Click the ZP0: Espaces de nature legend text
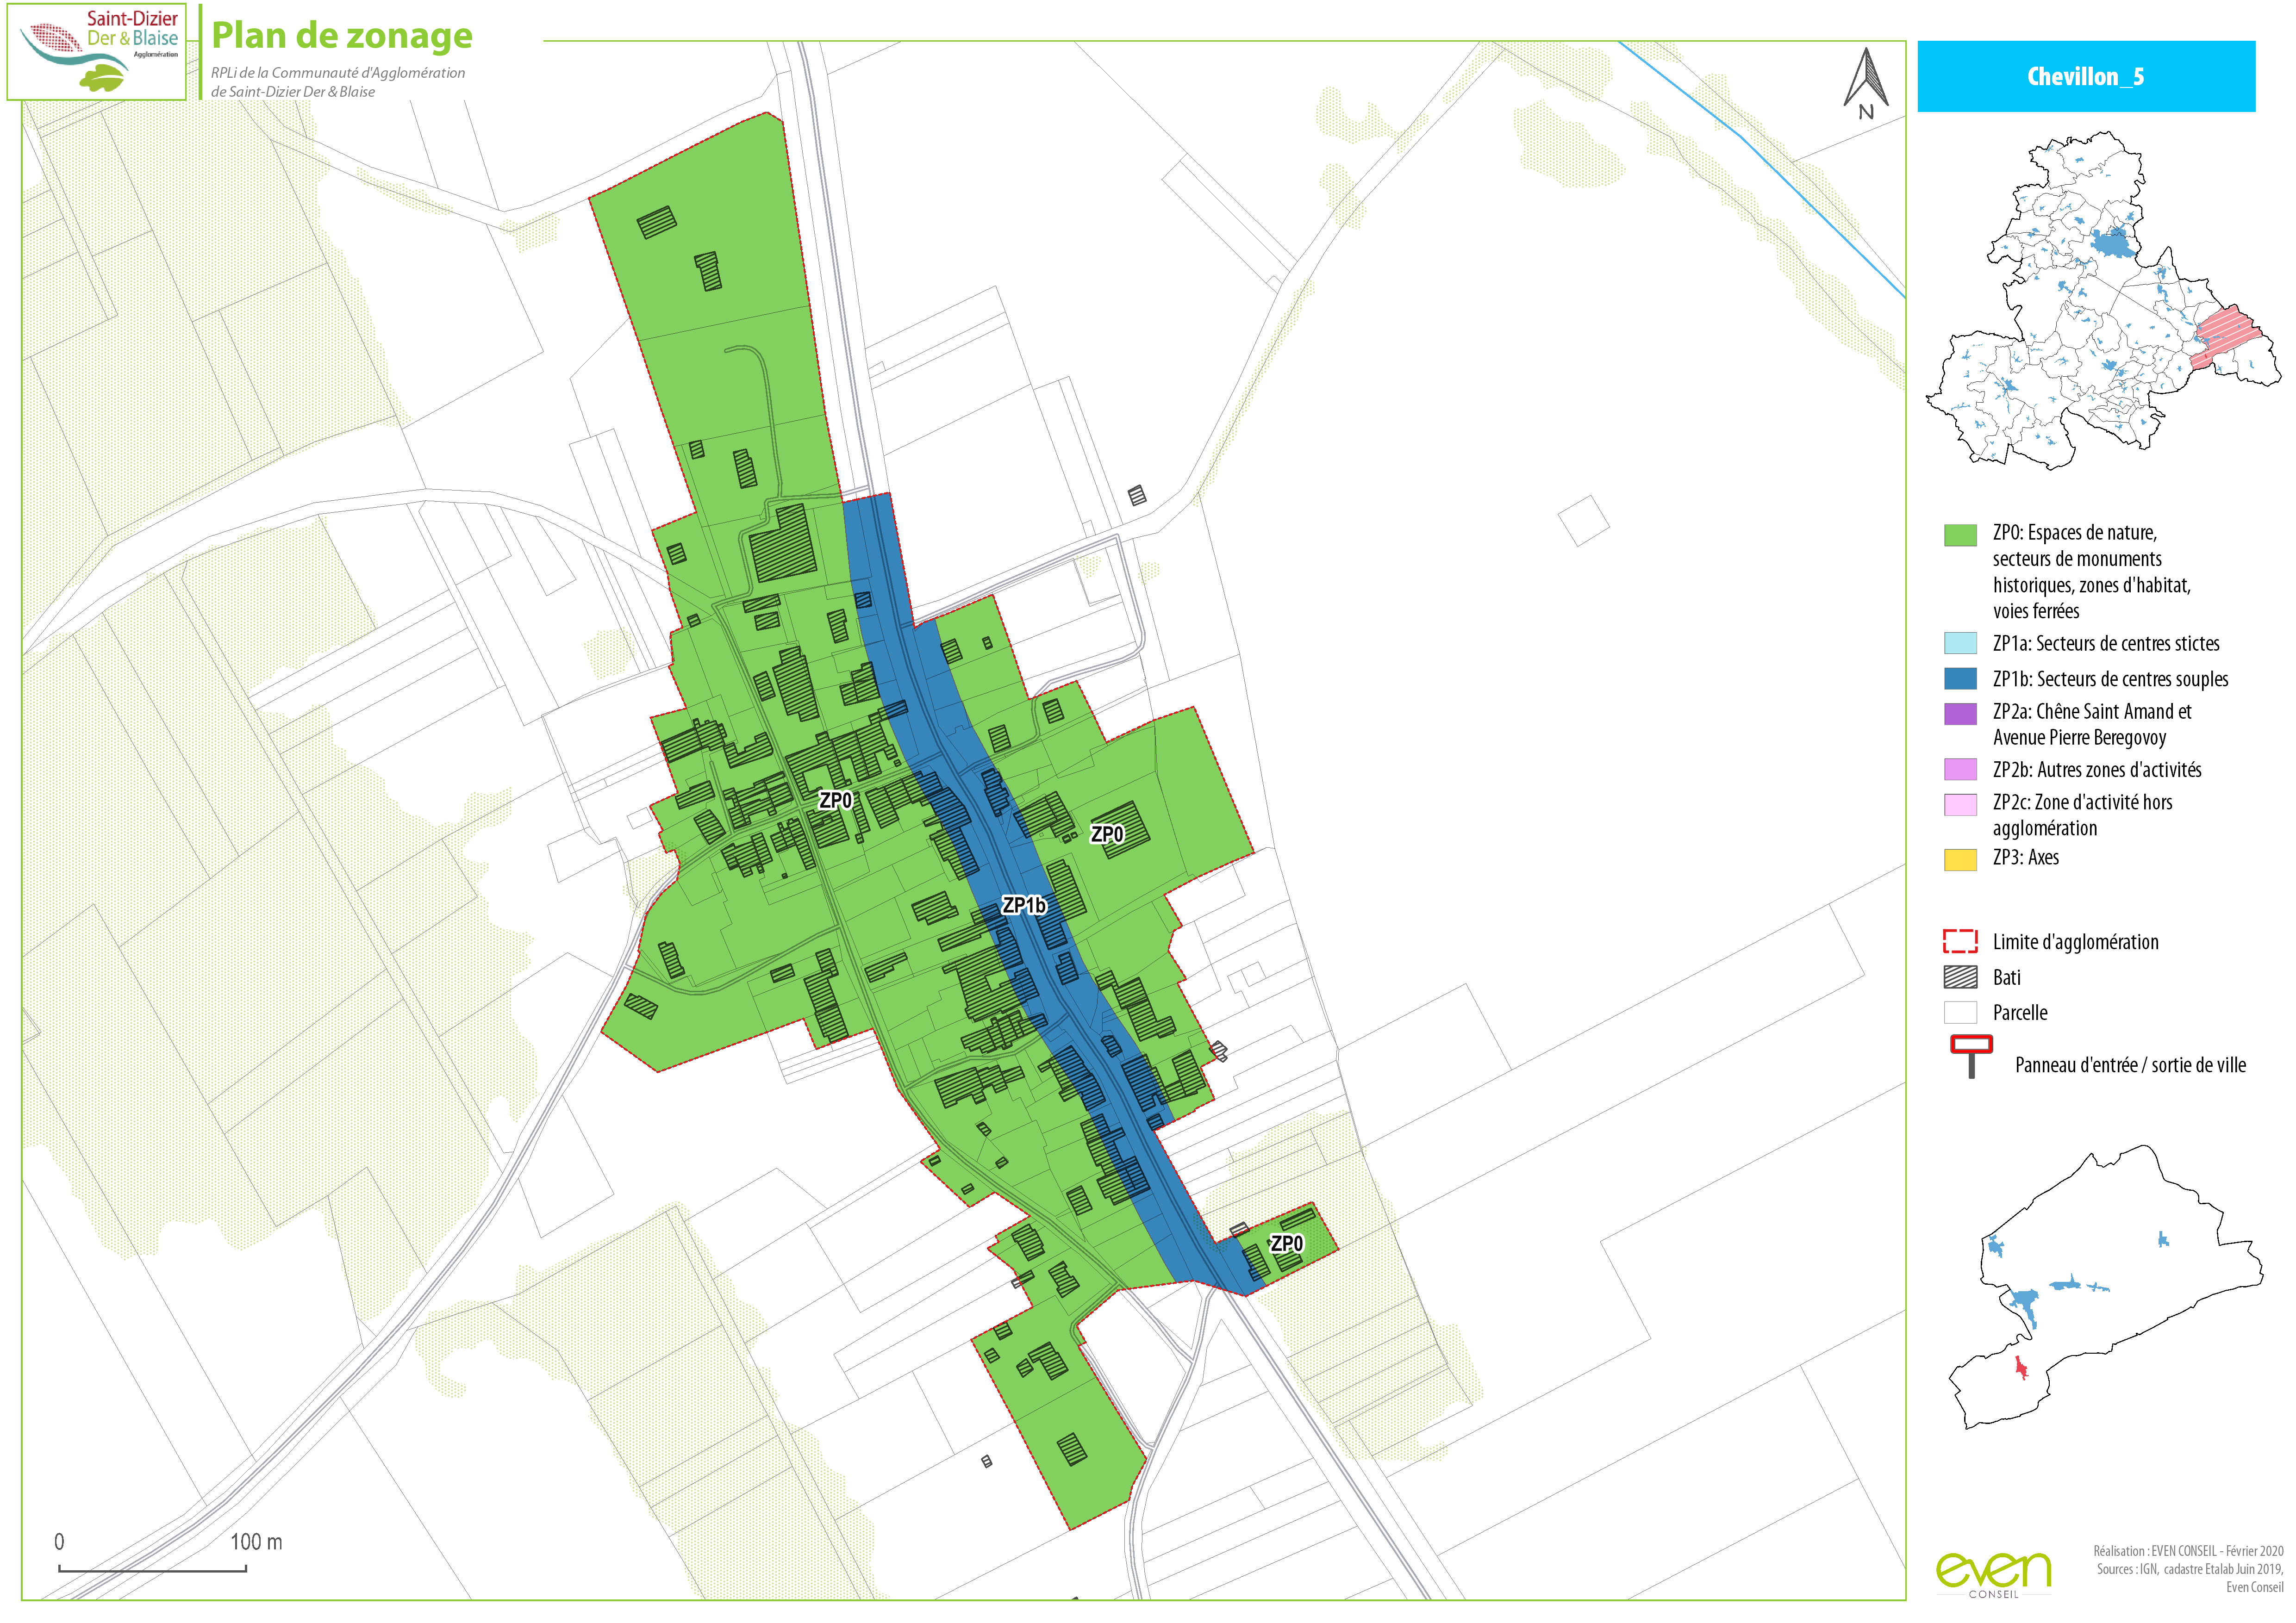The height and width of the screenshot is (1623, 2296). [x=2091, y=572]
